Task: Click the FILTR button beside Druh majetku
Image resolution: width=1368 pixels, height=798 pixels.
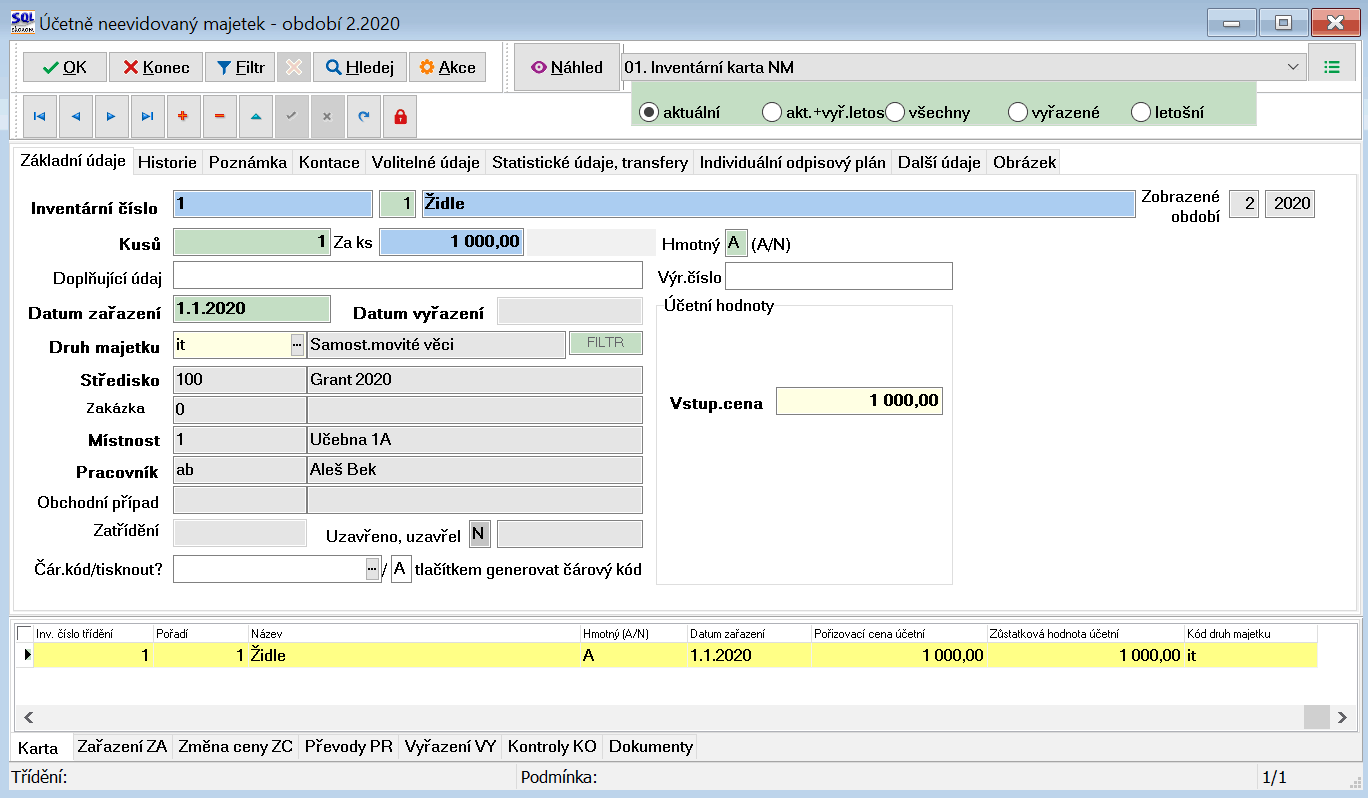Action: (606, 343)
